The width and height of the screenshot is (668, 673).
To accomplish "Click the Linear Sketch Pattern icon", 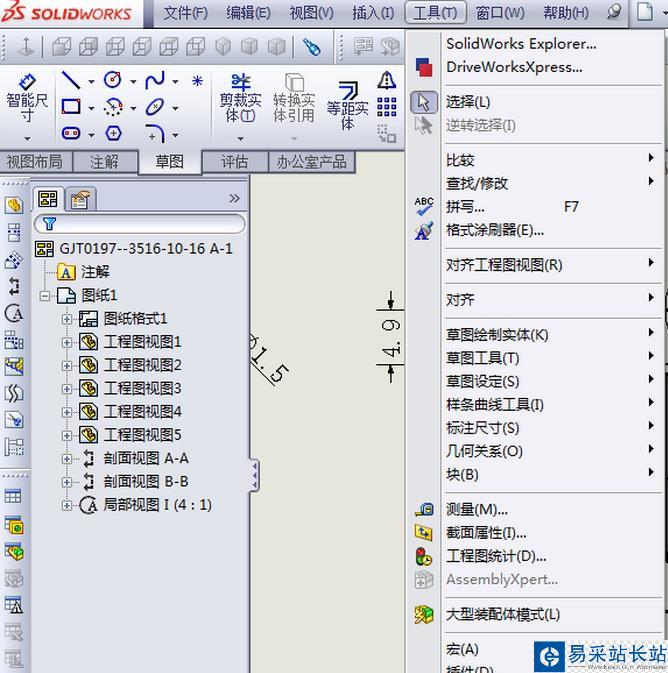I will [x=387, y=107].
